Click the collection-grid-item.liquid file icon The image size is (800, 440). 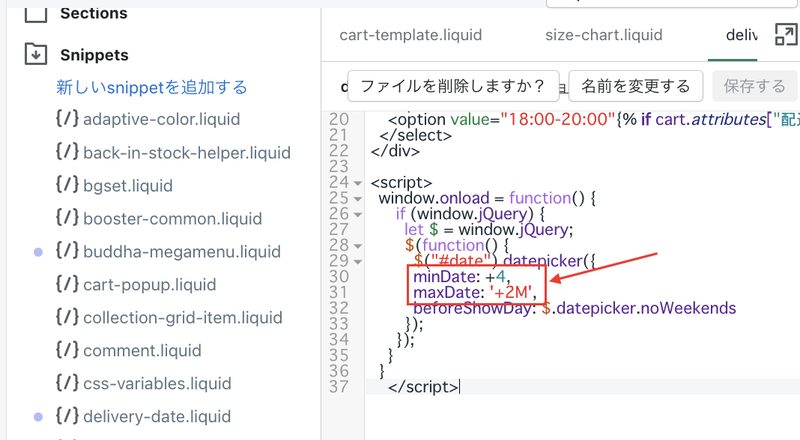(67, 316)
